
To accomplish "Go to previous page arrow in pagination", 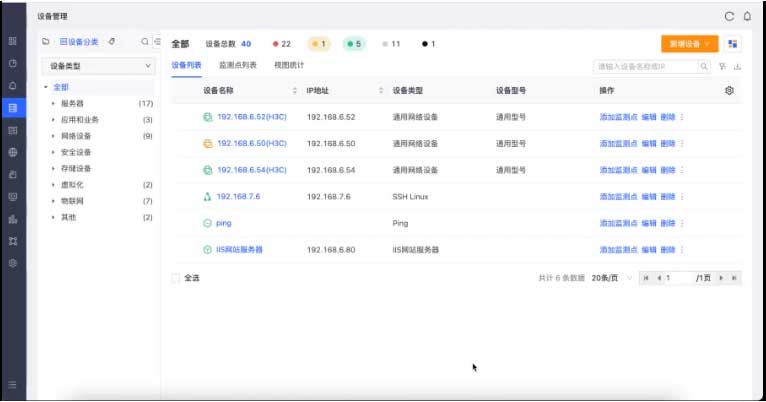I will tap(659, 278).
